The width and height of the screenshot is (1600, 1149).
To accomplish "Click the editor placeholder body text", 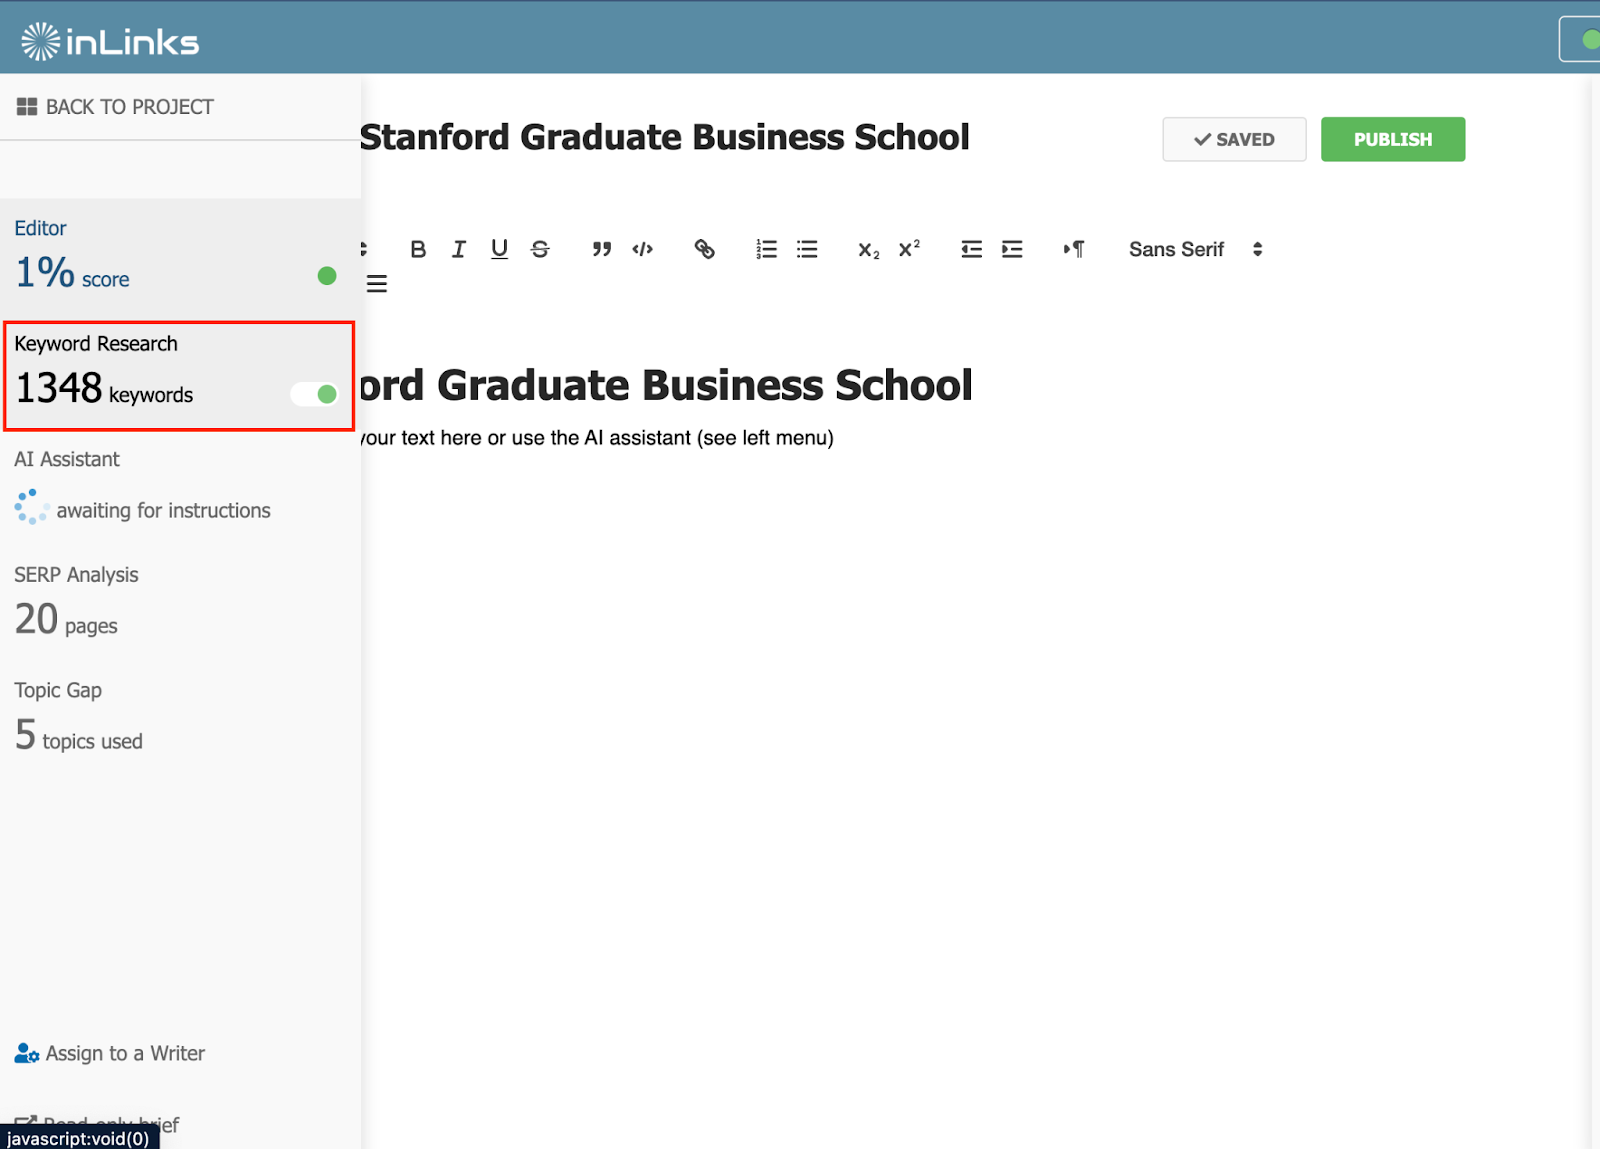I will 597,438.
